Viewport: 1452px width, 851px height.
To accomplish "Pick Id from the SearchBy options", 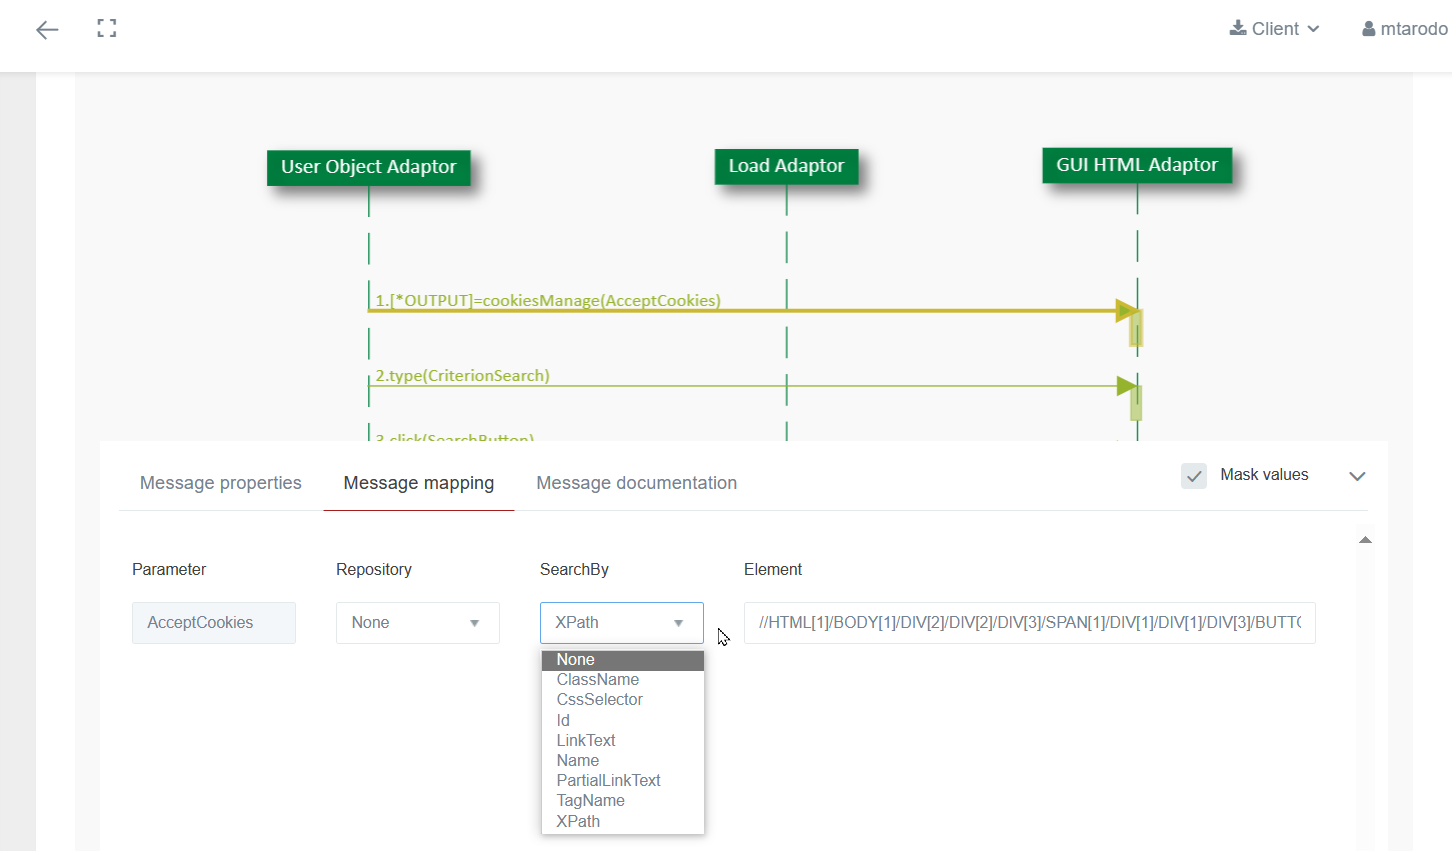I will pos(564,720).
